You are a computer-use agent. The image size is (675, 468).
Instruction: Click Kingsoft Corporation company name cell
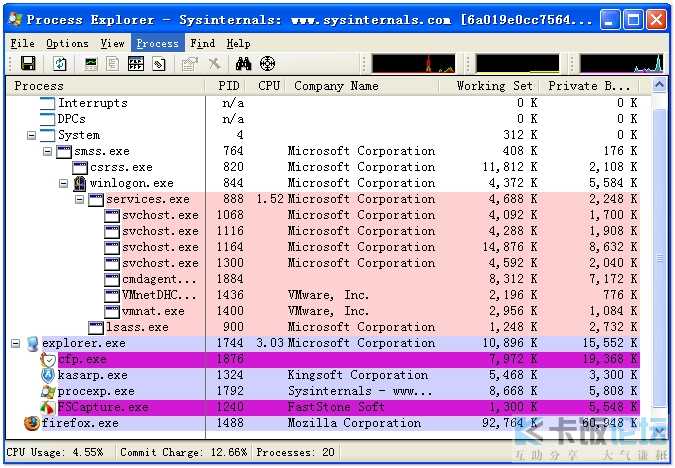coord(358,375)
